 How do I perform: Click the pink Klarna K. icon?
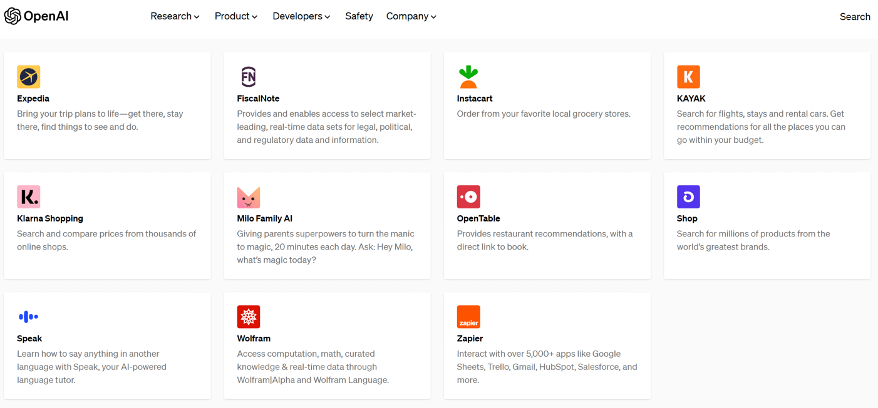(x=29, y=197)
